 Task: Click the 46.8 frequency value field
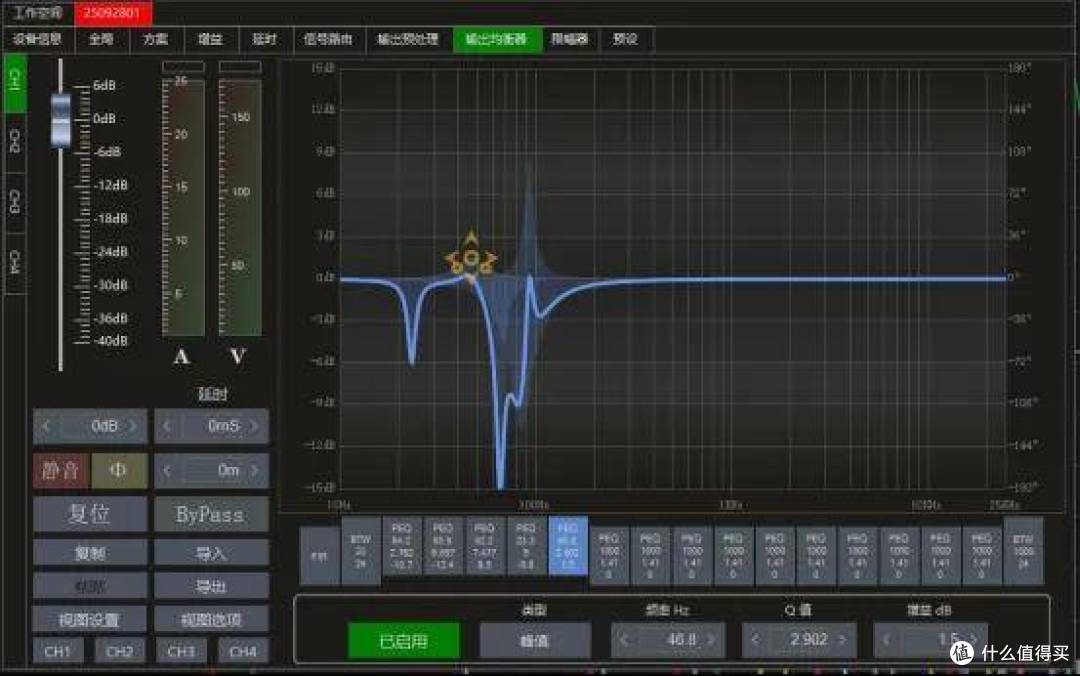click(667, 640)
